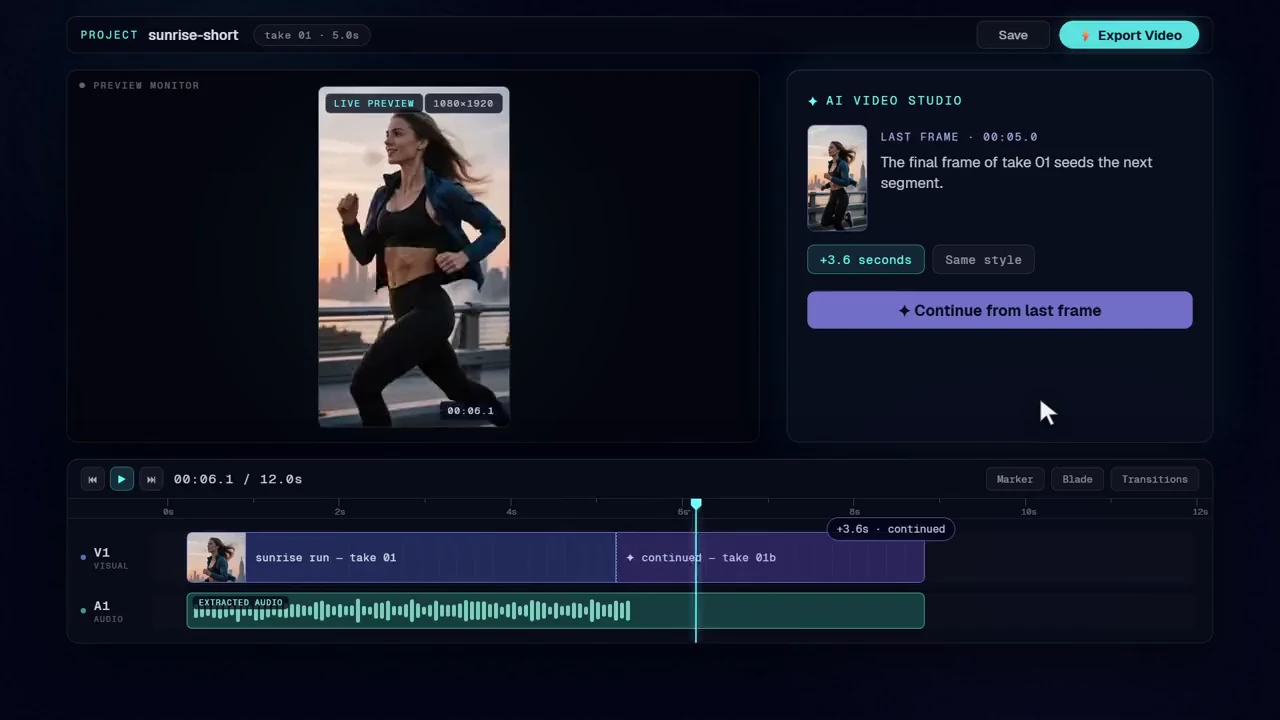
Task: Click the LIVE PREVIEW badge
Action: point(374,103)
